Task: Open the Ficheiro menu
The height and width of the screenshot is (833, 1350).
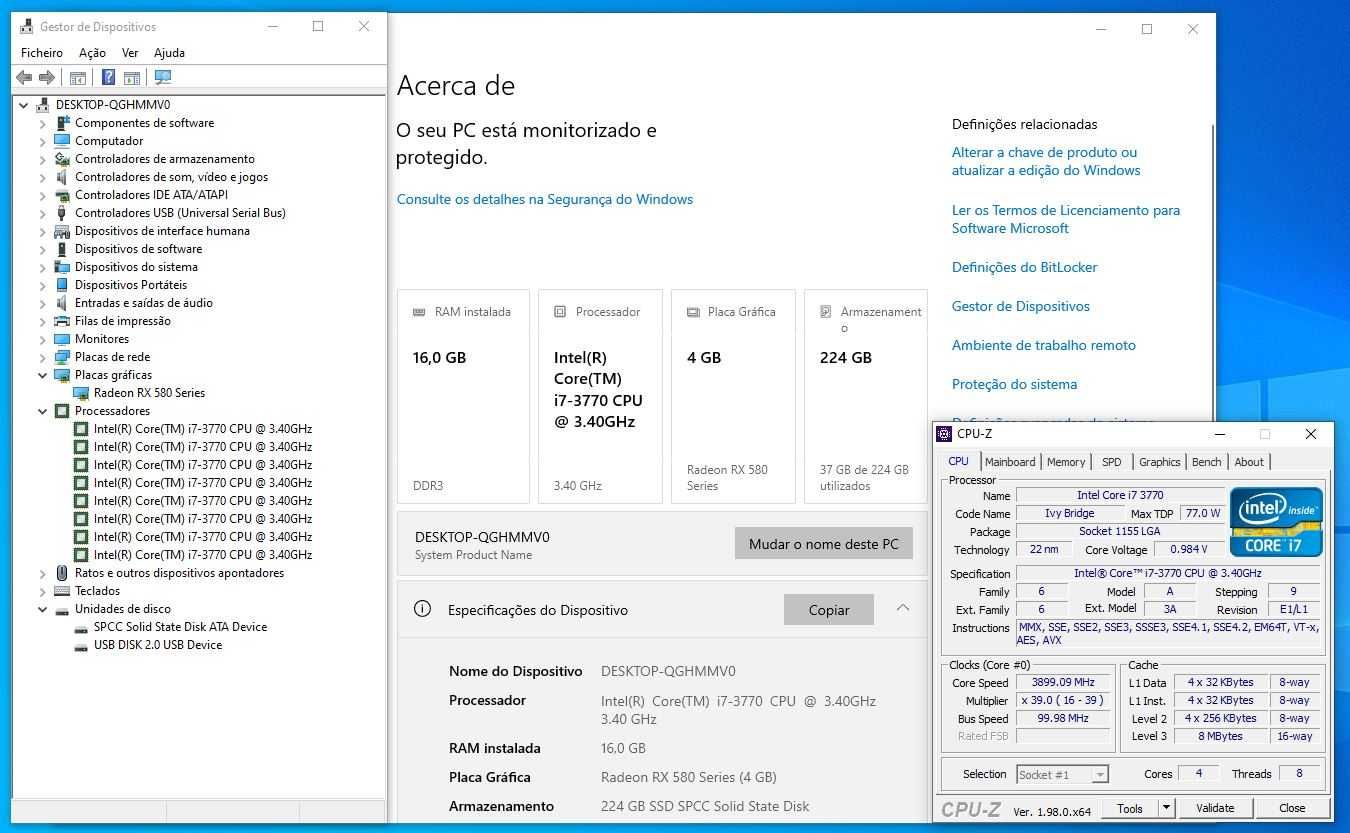Action: pos(42,53)
